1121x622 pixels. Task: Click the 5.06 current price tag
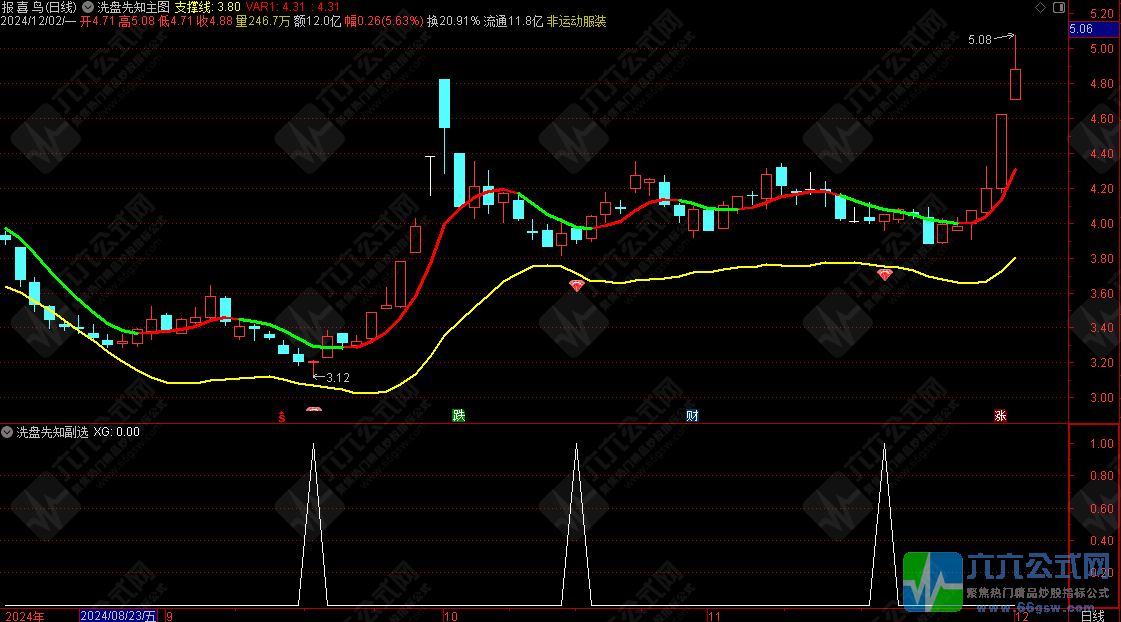pos(1081,30)
